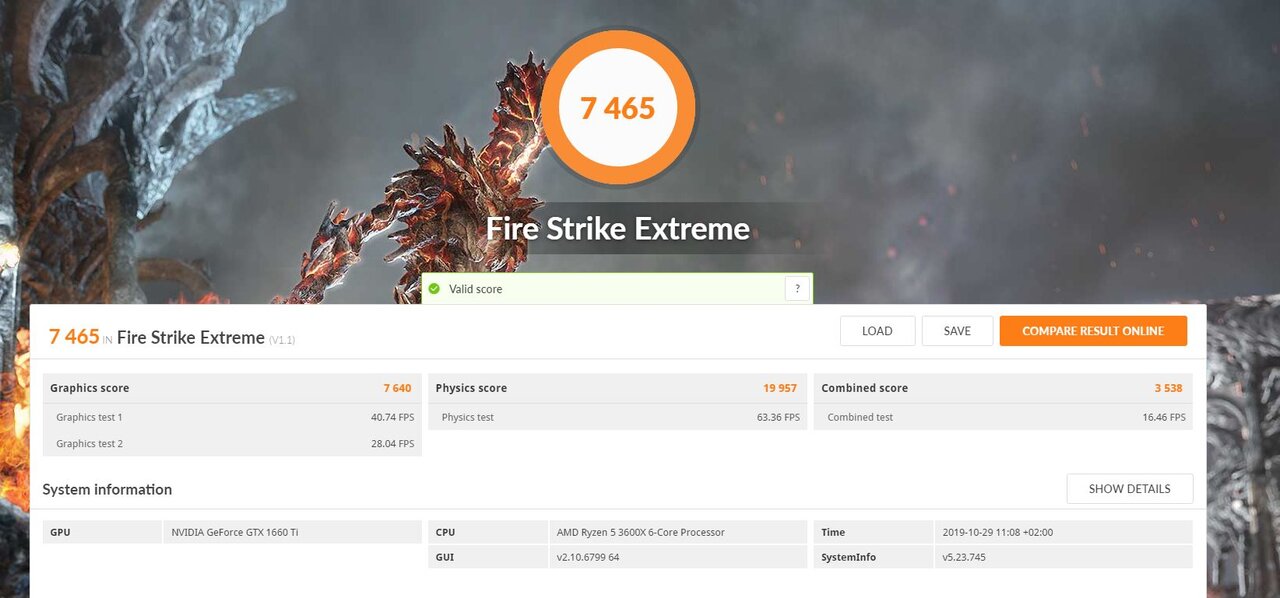1280x598 pixels.
Task: Click the Valid score text
Action: pyautogui.click(x=476, y=289)
